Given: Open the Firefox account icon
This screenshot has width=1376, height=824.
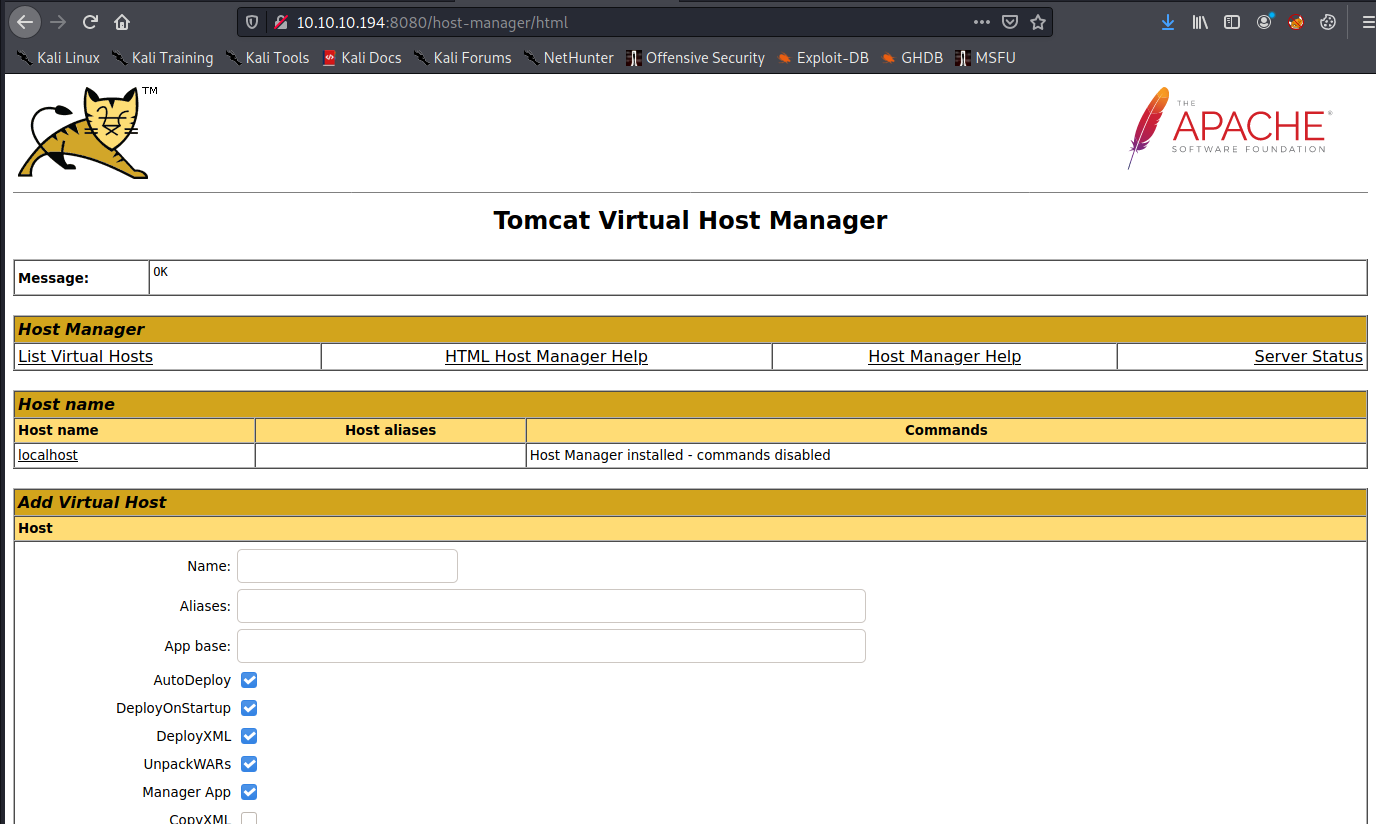Looking at the screenshot, I should click(x=1264, y=21).
